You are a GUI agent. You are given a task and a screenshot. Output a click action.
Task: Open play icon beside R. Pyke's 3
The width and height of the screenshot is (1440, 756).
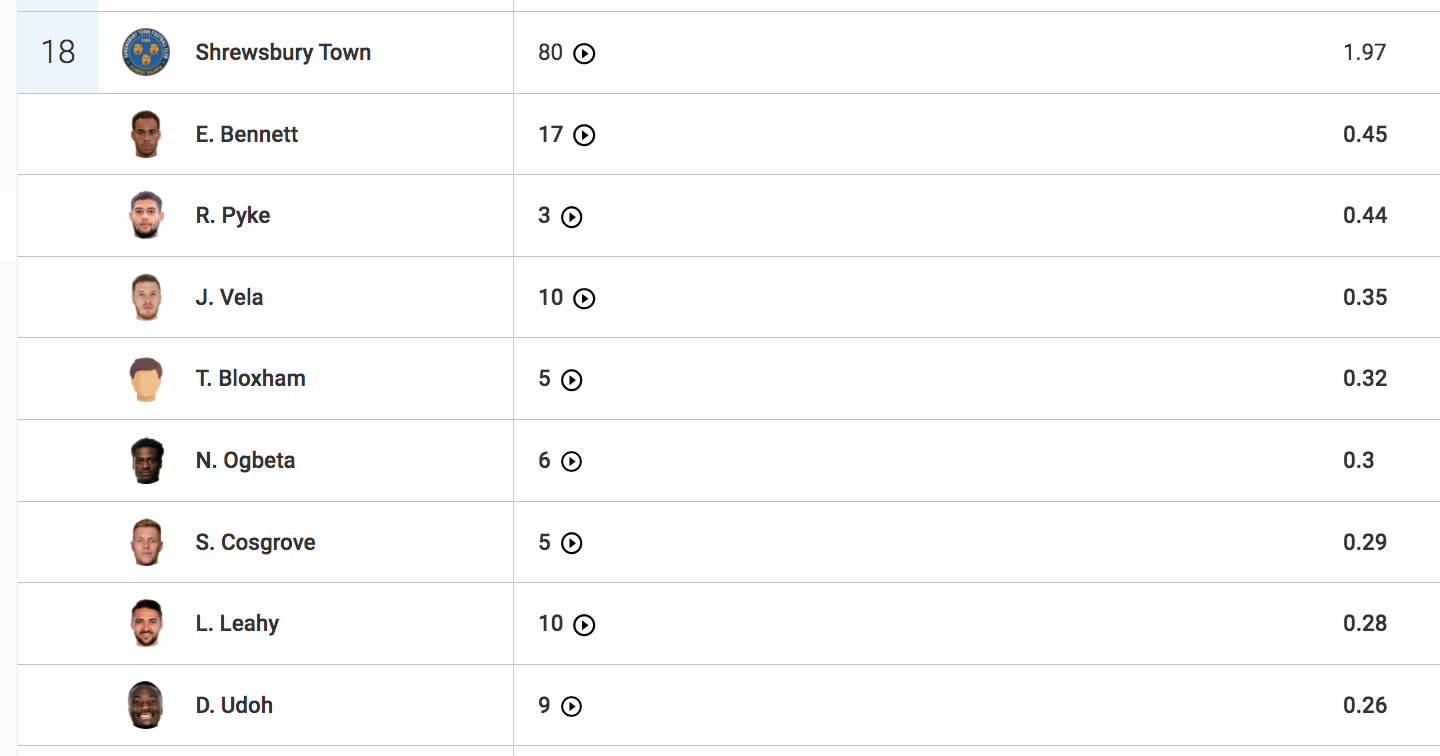(571, 217)
